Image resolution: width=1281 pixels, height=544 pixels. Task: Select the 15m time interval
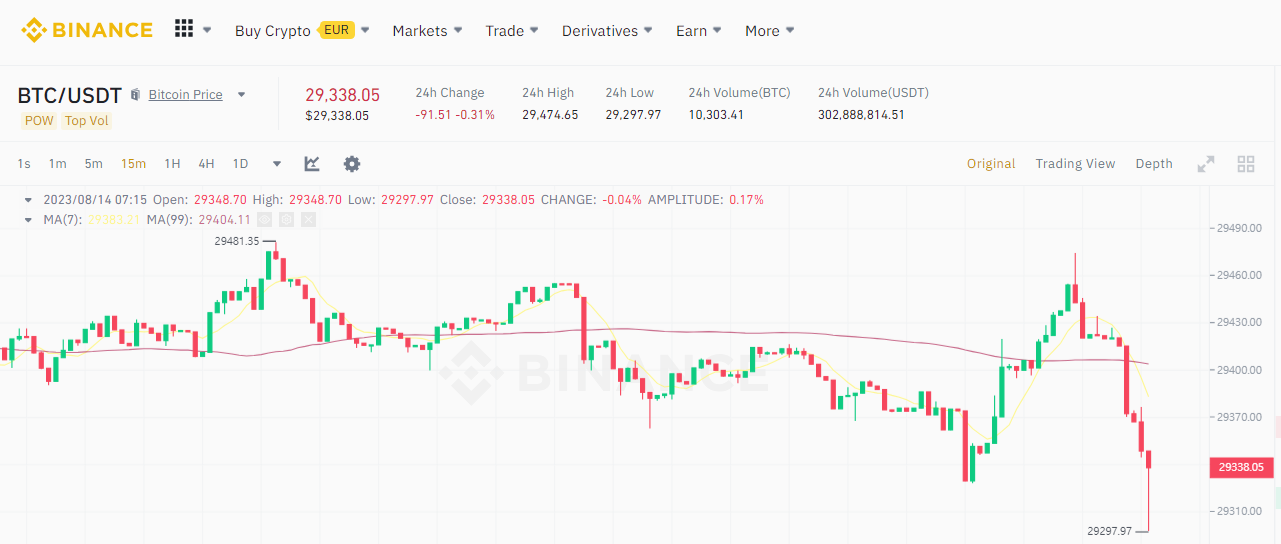[x=133, y=164]
